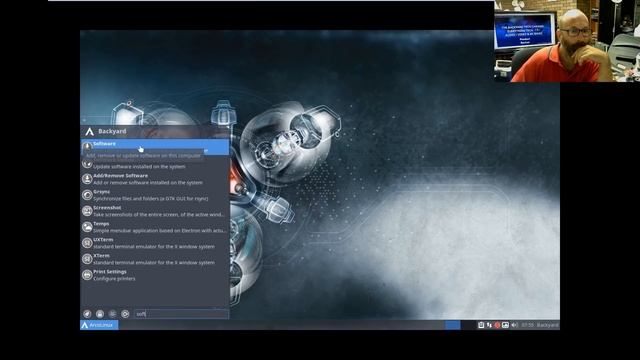
Task: Click the panel clock
Action: point(527,325)
